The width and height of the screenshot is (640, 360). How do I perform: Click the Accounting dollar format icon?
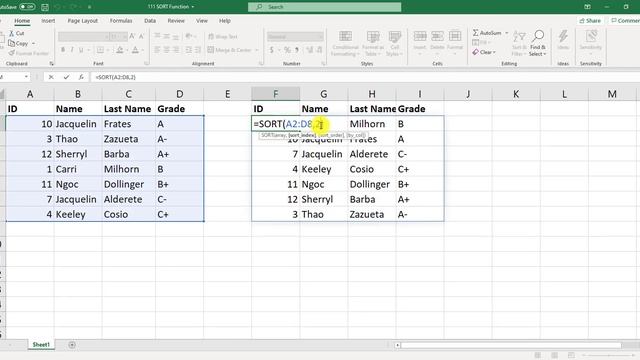[x=272, y=50]
